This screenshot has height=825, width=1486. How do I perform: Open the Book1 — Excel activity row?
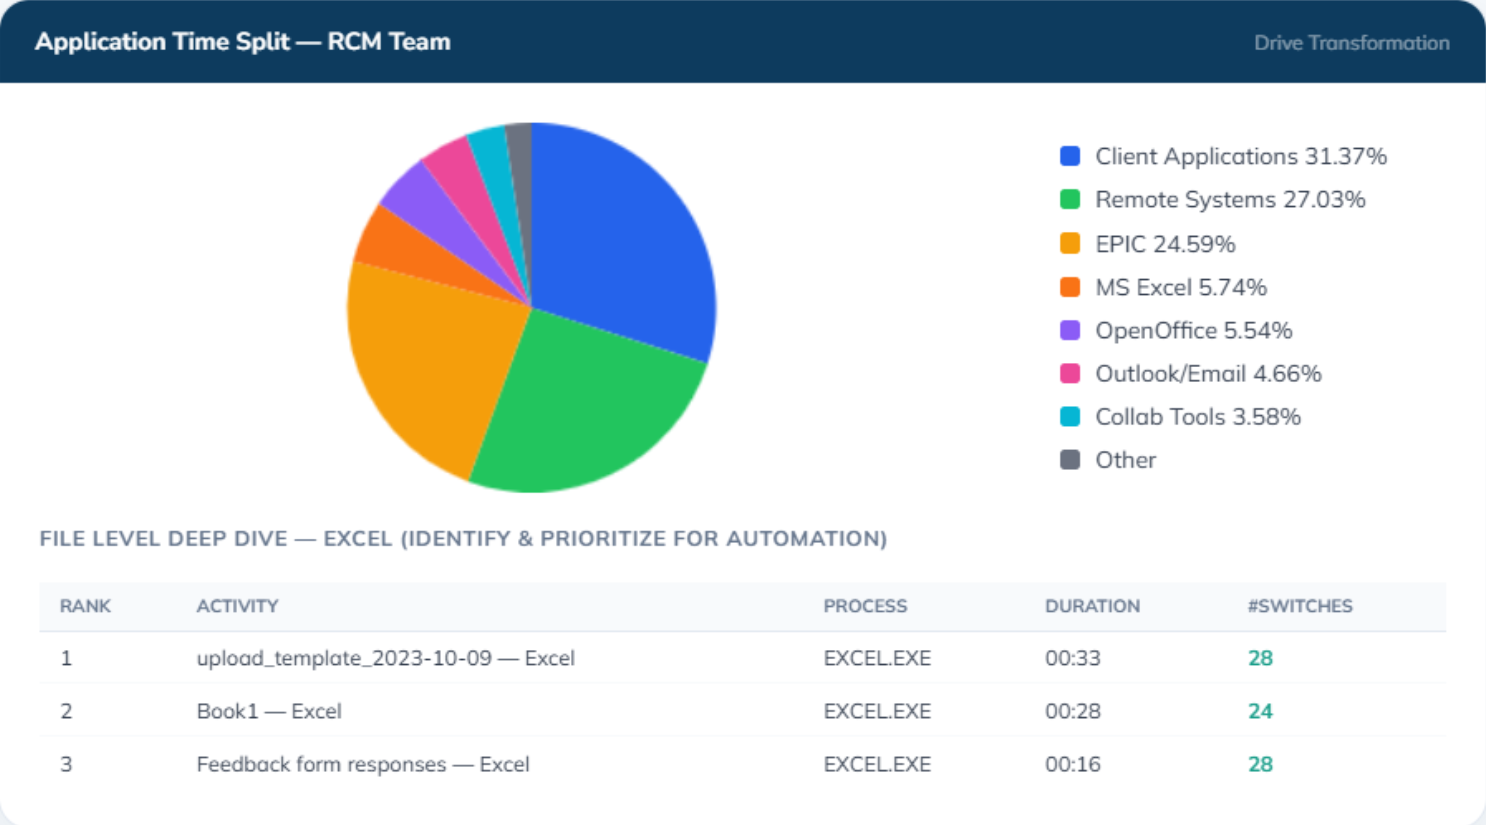coord(742,711)
